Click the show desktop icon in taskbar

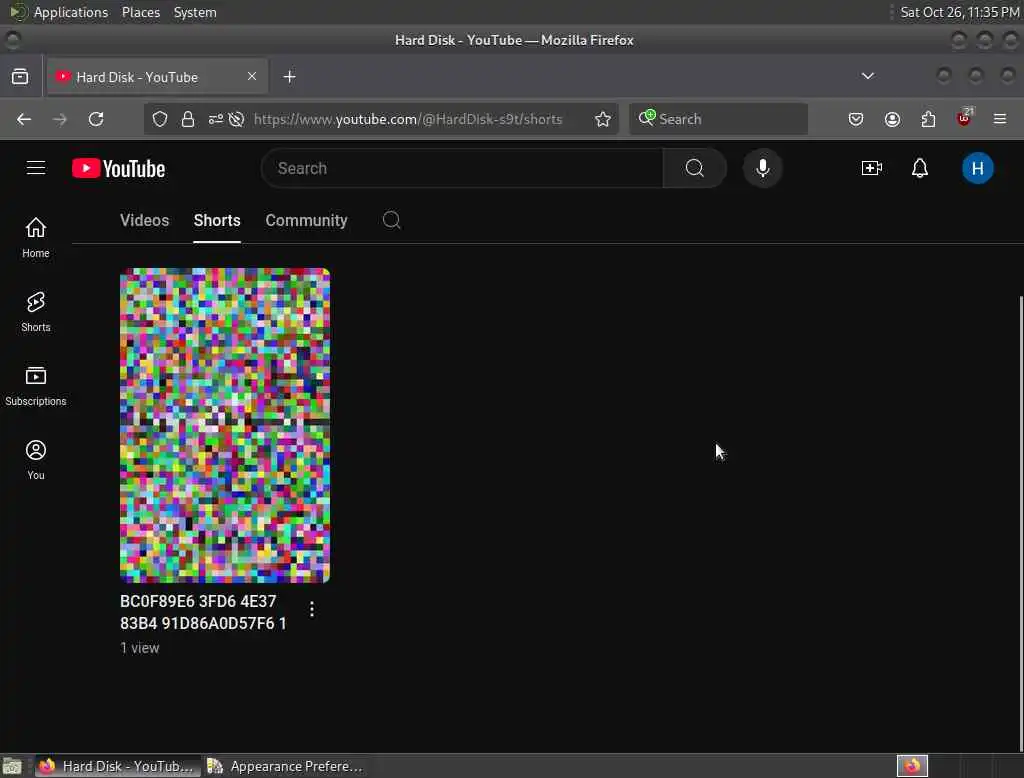(12, 766)
